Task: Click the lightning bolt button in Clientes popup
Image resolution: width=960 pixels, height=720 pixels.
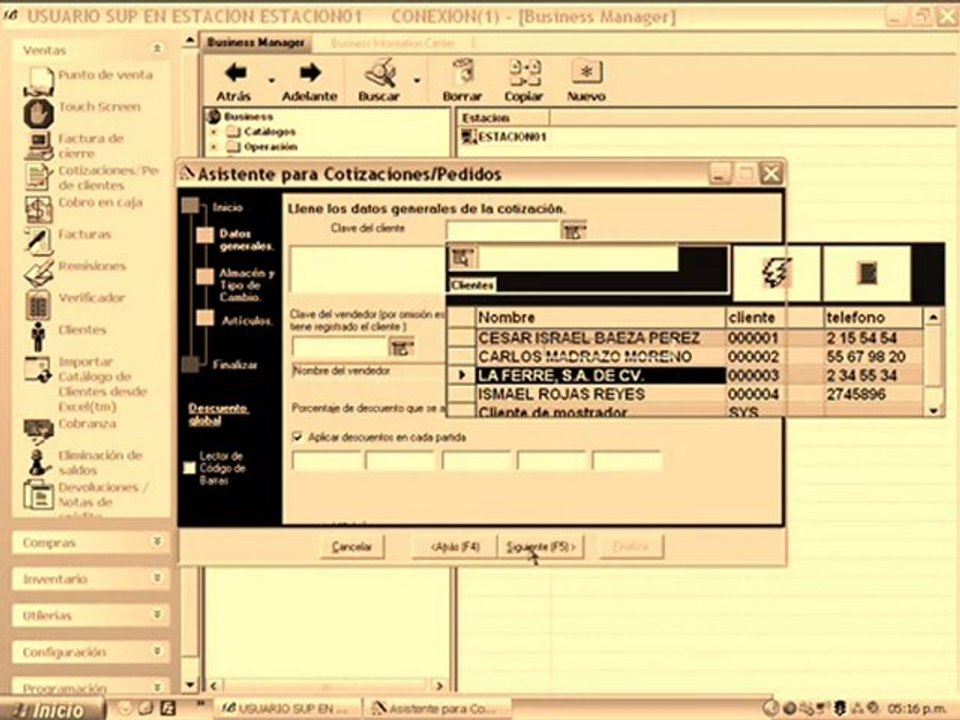Action: 776,272
